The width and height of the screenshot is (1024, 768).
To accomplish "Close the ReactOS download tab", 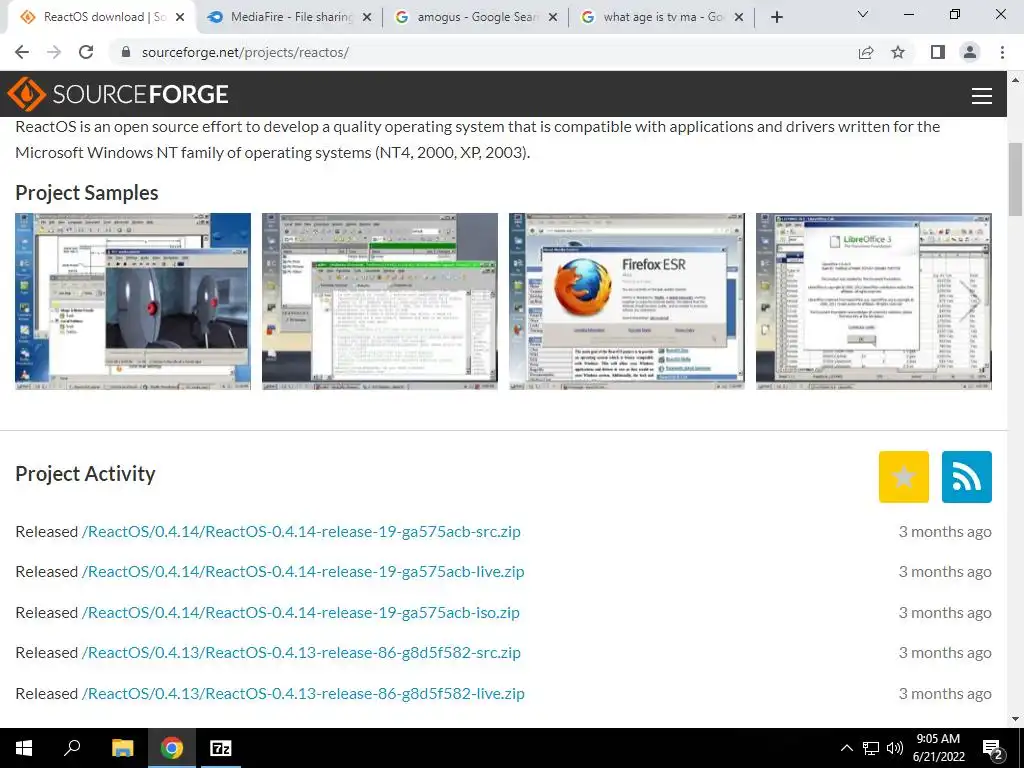I will [181, 18].
